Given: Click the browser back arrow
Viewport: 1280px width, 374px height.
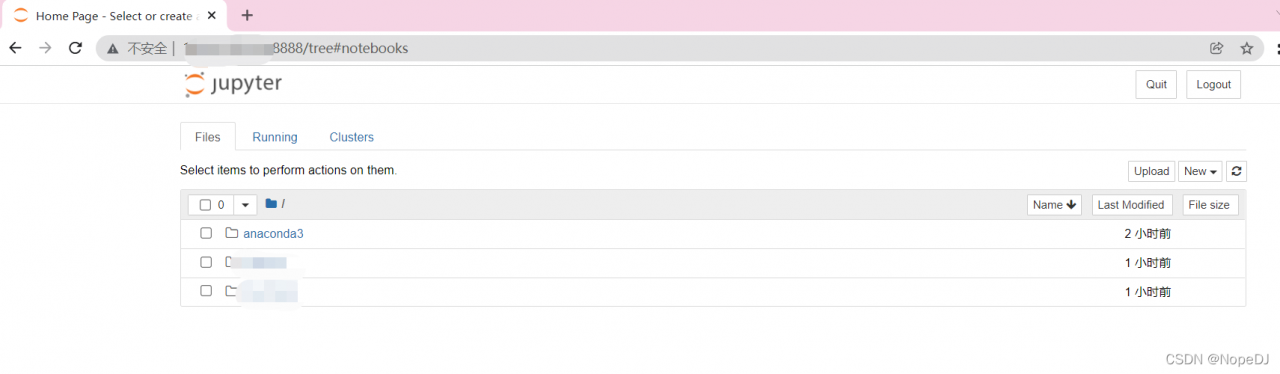Looking at the screenshot, I should (15, 48).
